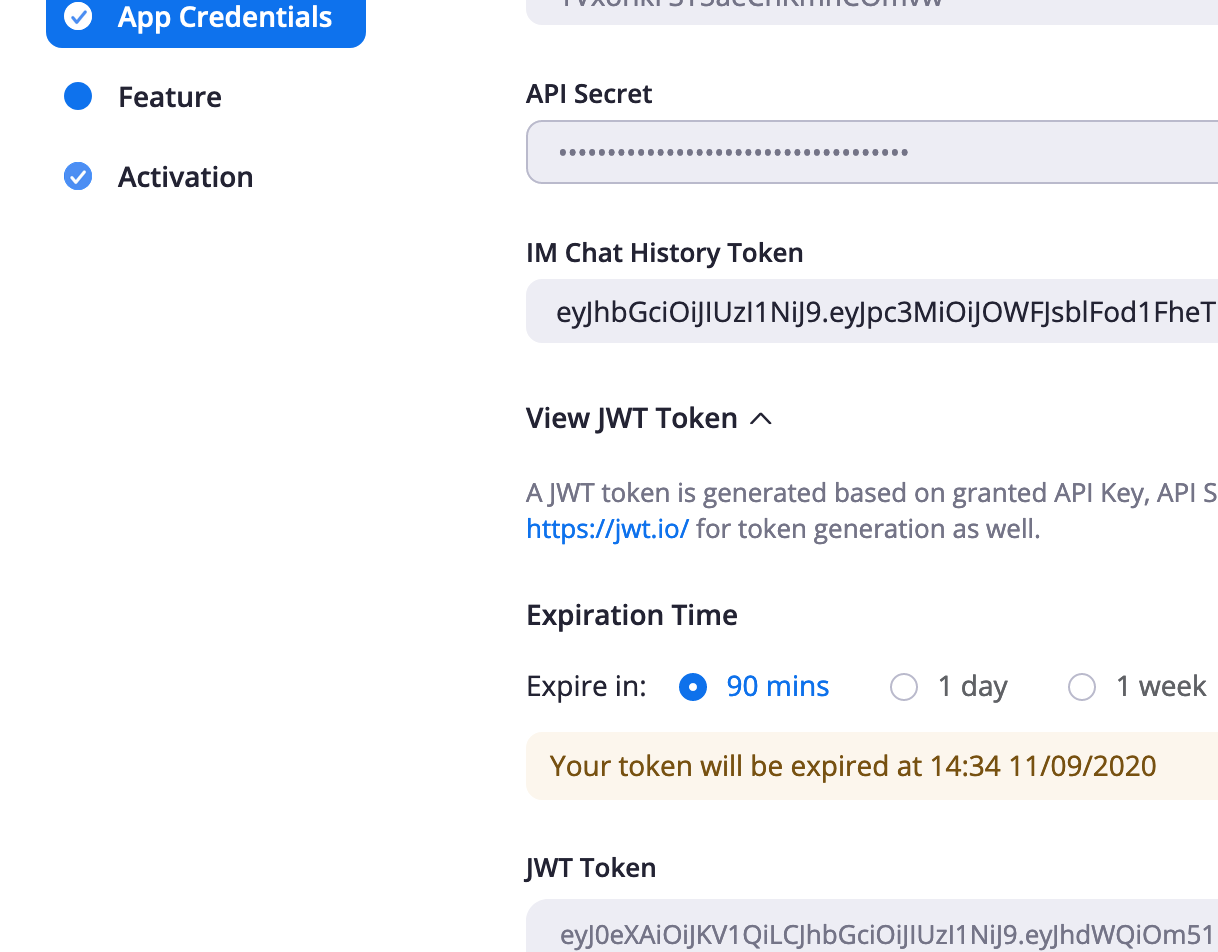Screen dimensions: 1218x952
Task: Click the "90 mins" text label
Action: coord(777,687)
